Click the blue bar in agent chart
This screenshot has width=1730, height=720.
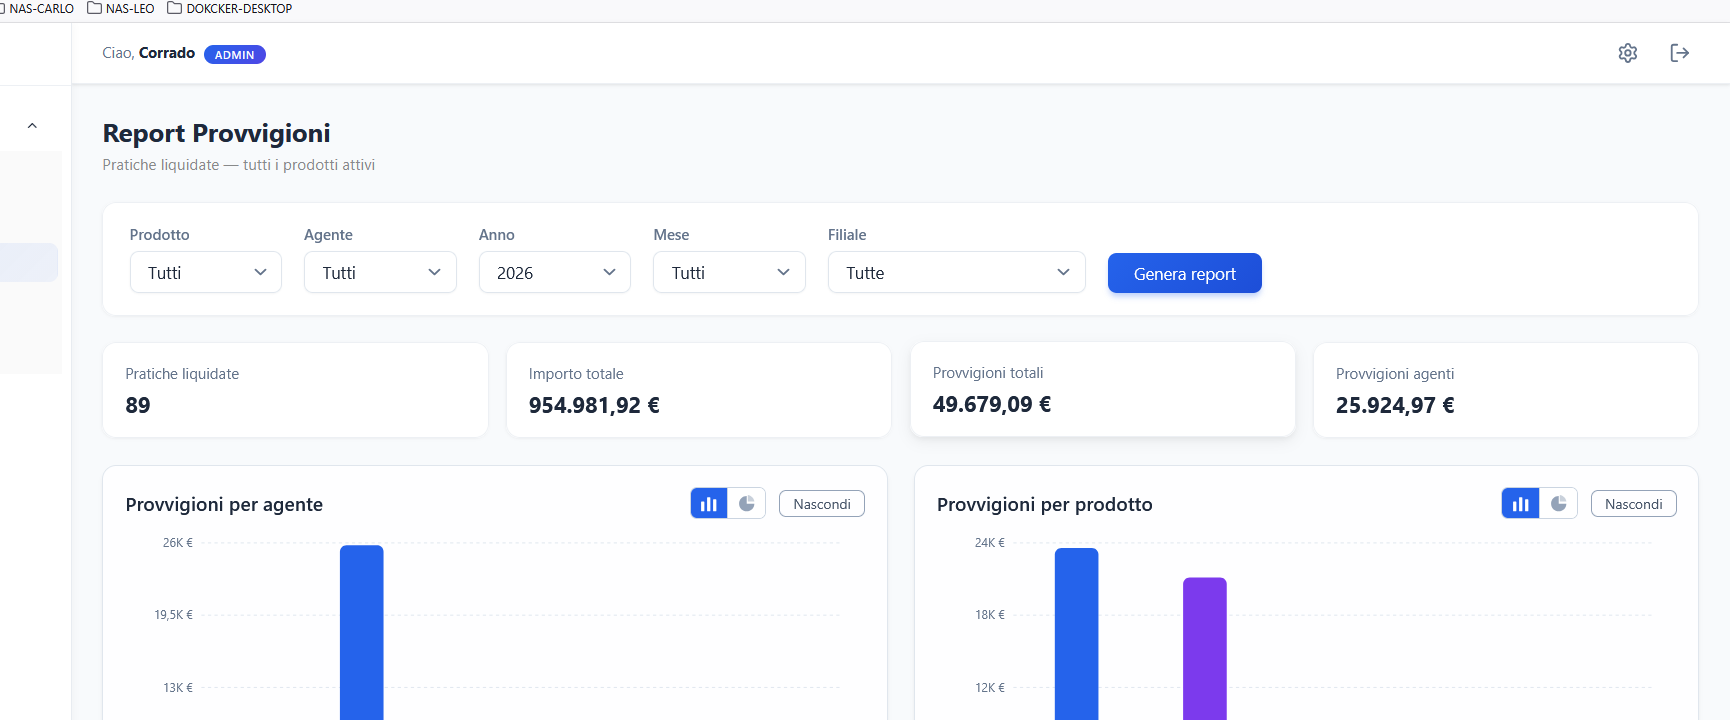[362, 632]
